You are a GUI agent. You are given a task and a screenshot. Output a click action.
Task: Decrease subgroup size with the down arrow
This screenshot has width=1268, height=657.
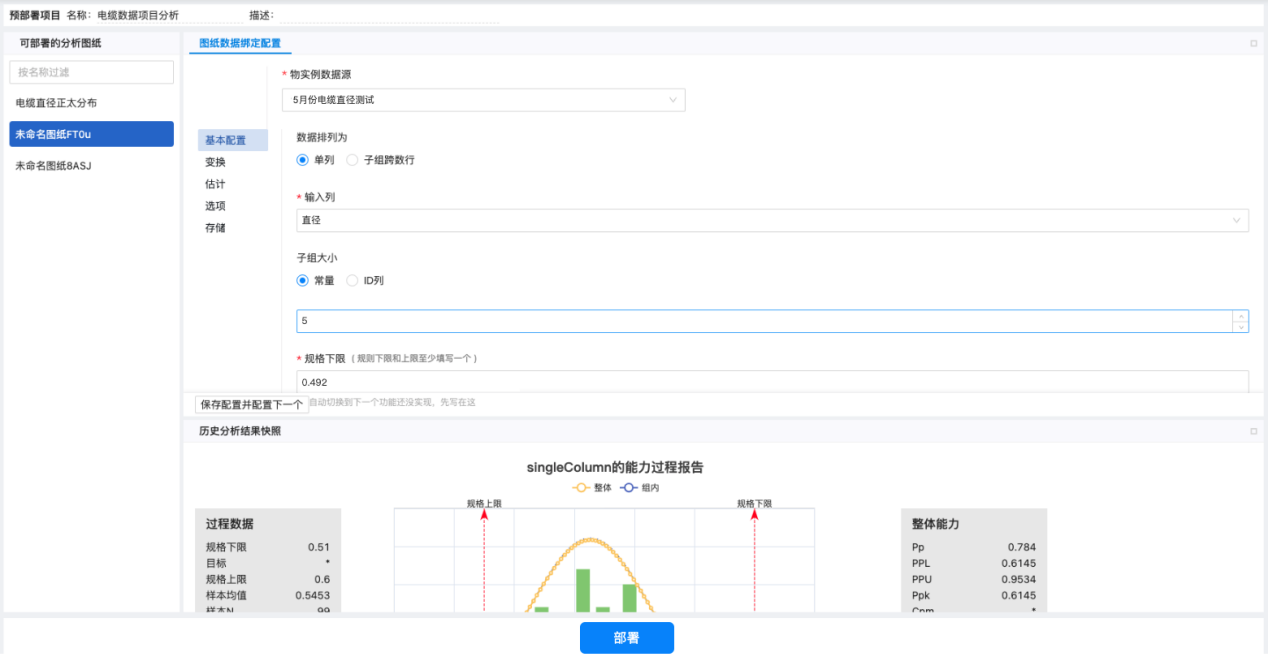(x=1241, y=326)
